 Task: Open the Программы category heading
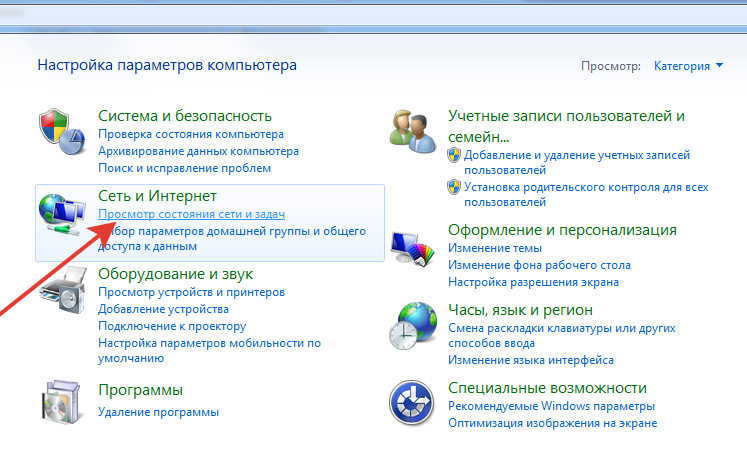pyautogui.click(x=141, y=390)
